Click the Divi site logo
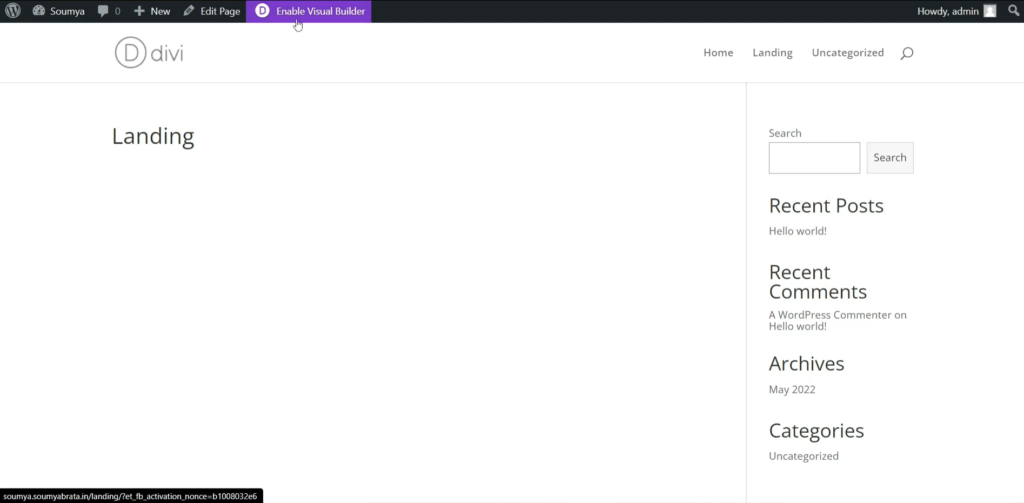Image resolution: width=1024 pixels, height=503 pixels. (149, 53)
